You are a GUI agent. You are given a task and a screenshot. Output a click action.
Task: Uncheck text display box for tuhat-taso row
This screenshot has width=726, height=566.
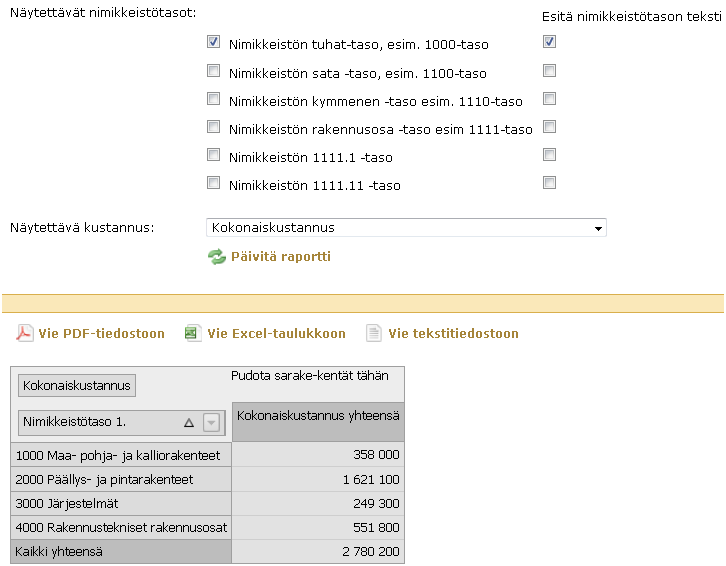(549, 42)
